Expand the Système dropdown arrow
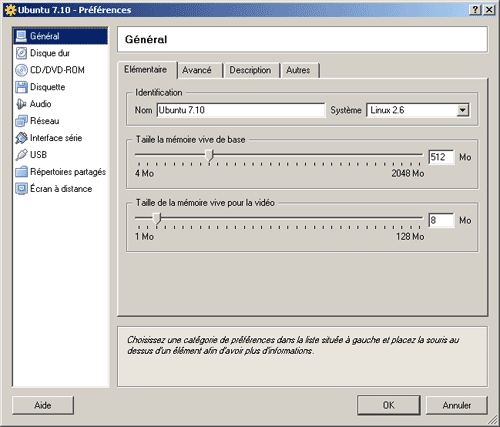 463,110
